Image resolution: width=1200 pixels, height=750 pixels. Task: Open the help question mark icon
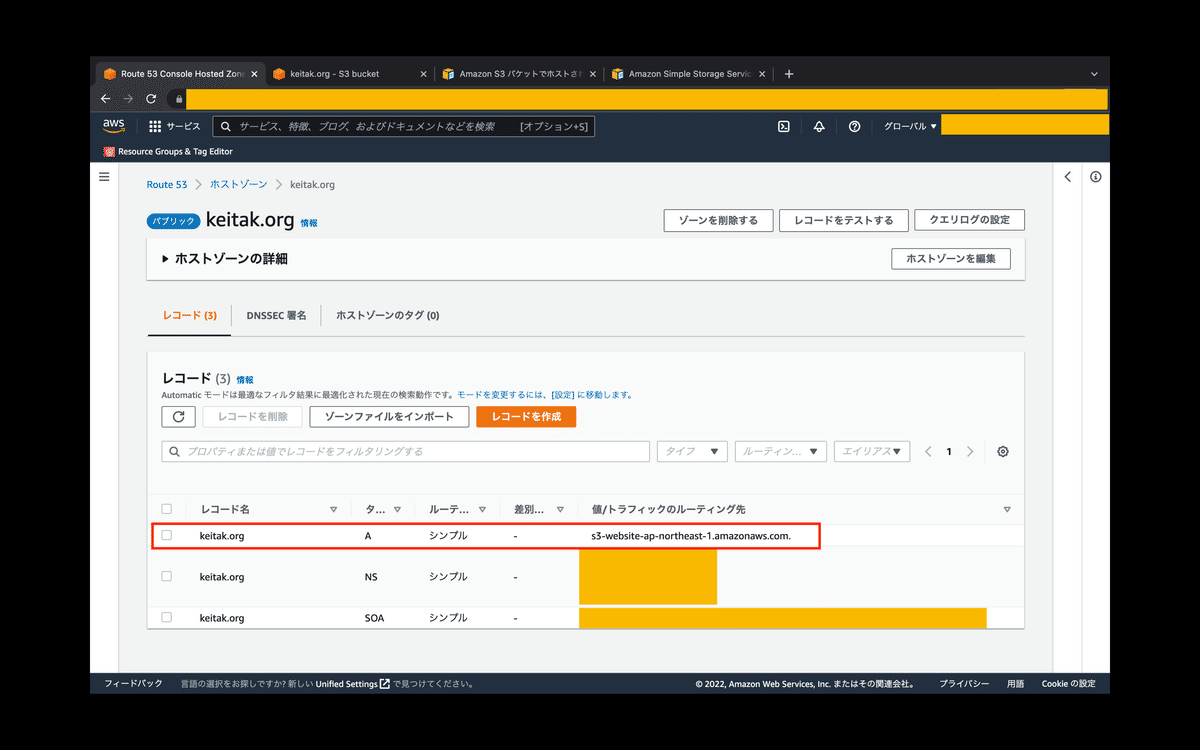coord(854,127)
